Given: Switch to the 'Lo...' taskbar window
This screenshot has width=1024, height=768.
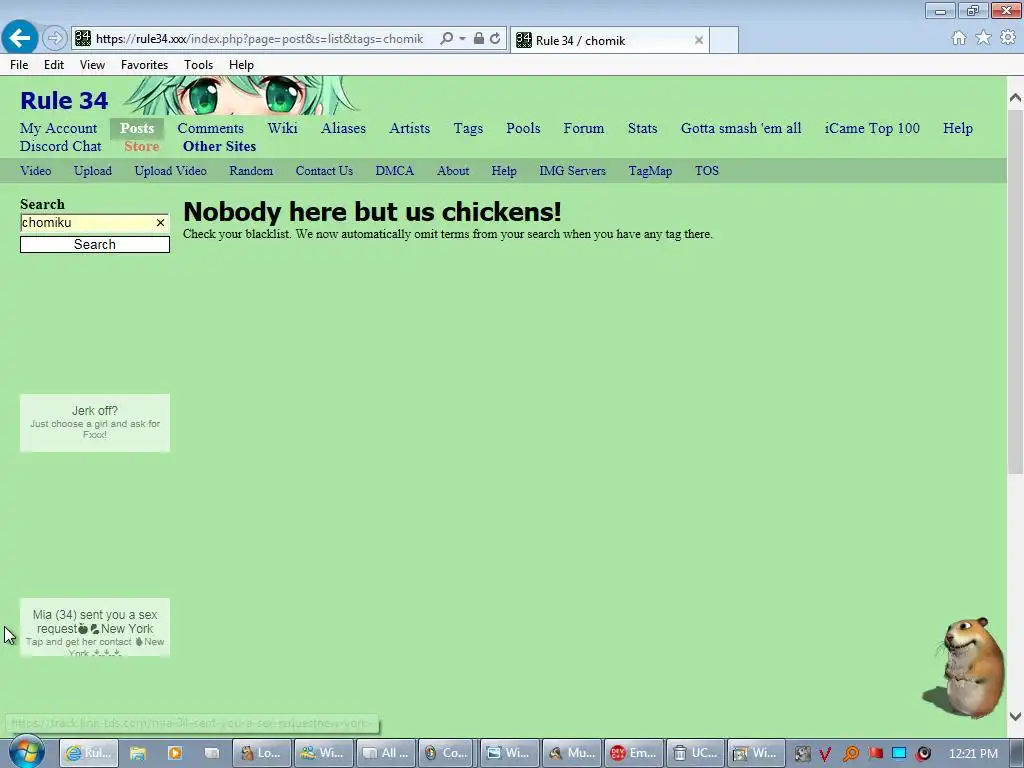Looking at the screenshot, I should (261, 753).
